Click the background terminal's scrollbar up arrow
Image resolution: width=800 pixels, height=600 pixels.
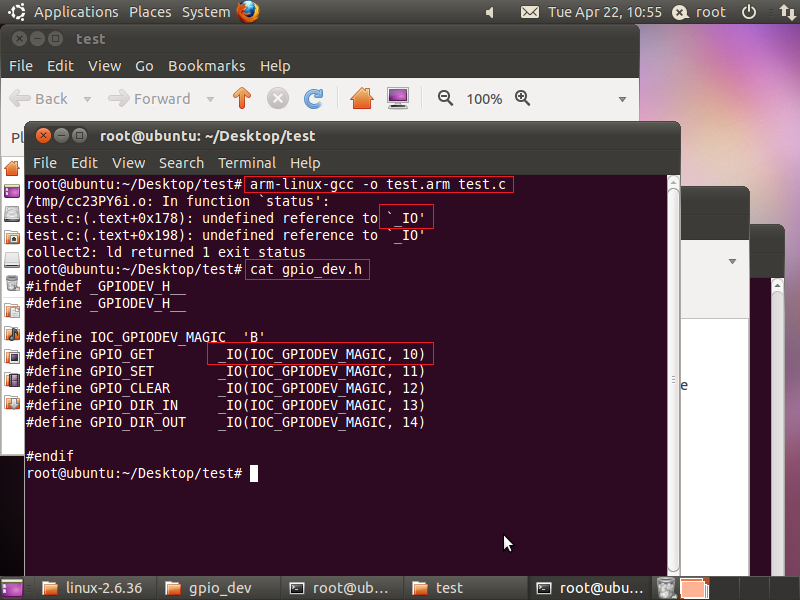[x=777, y=285]
